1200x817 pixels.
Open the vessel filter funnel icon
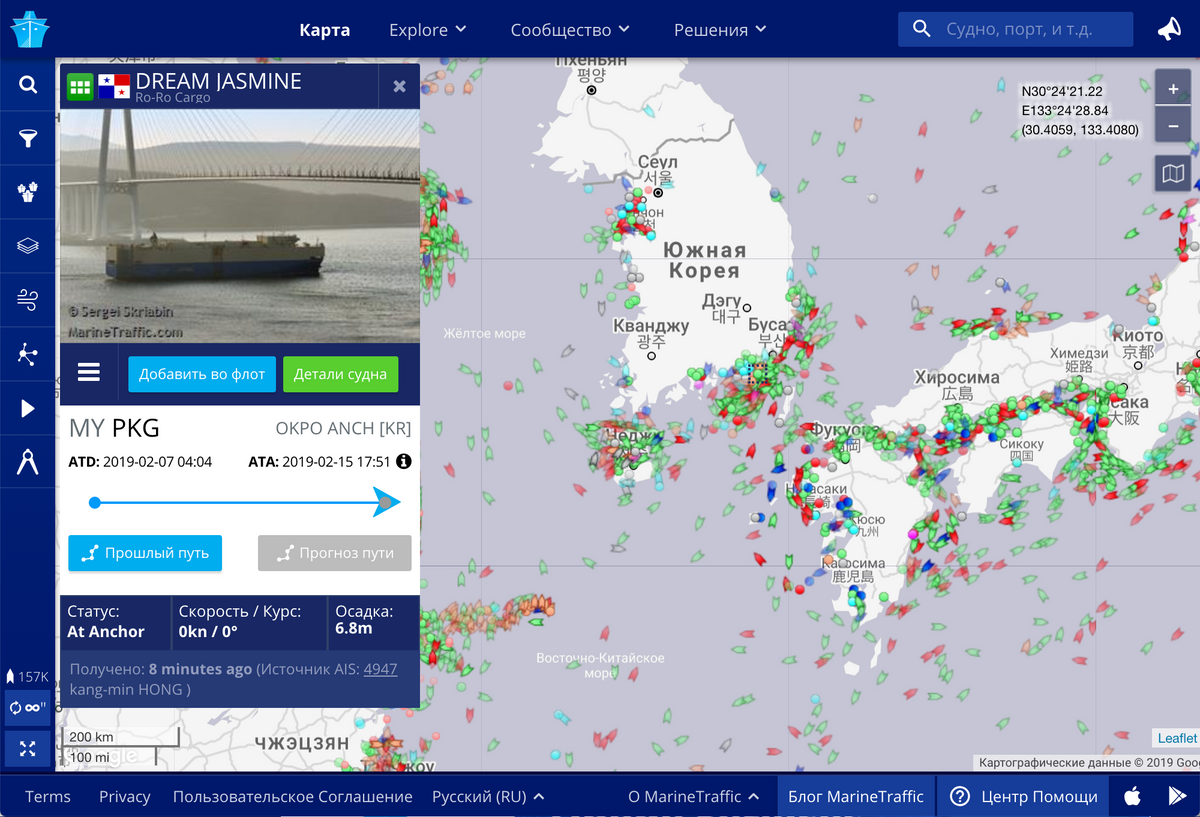point(27,139)
